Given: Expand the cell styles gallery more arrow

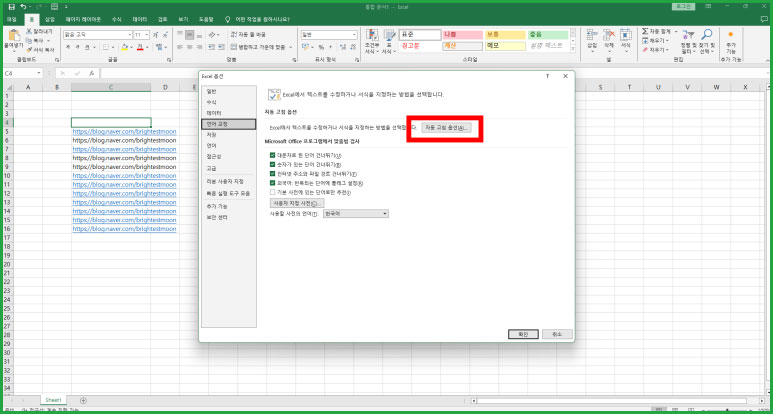Looking at the screenshot, I should (x=573, y=49).
